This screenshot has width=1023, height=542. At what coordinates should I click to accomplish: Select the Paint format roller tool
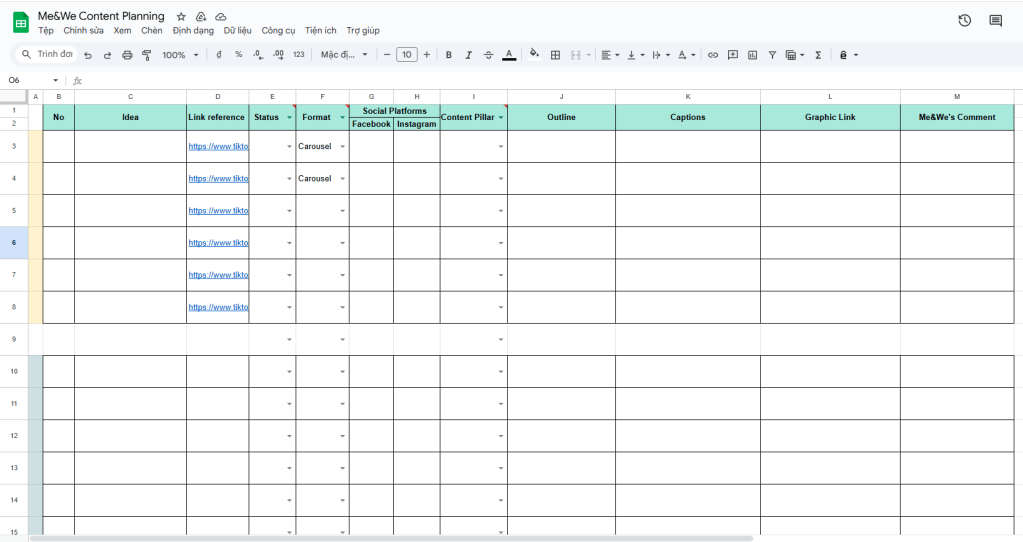click(146, 55)
